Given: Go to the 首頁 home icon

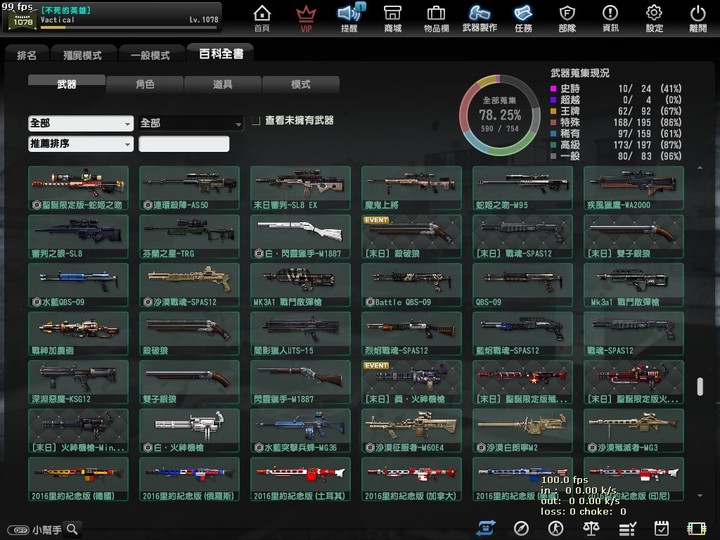Looking at the screenshot, I should tap(262, 17).
